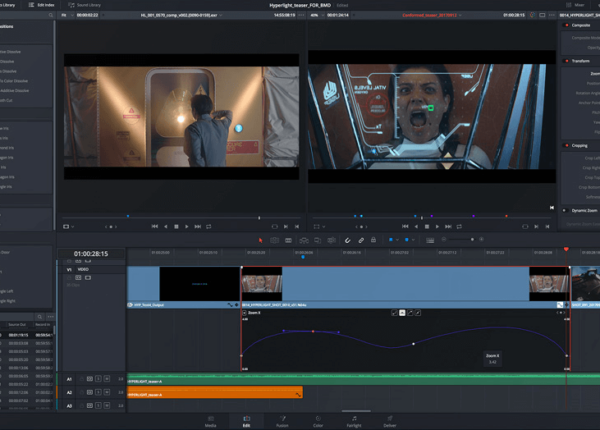
Task: Switch to the Edit page
Action: 246,421
